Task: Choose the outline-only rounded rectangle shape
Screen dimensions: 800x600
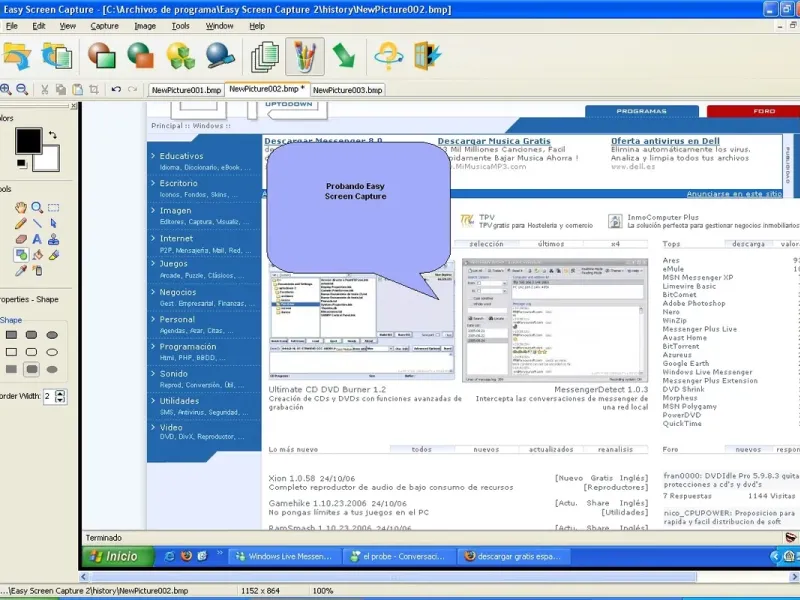Action: click(x=31, y=352)
